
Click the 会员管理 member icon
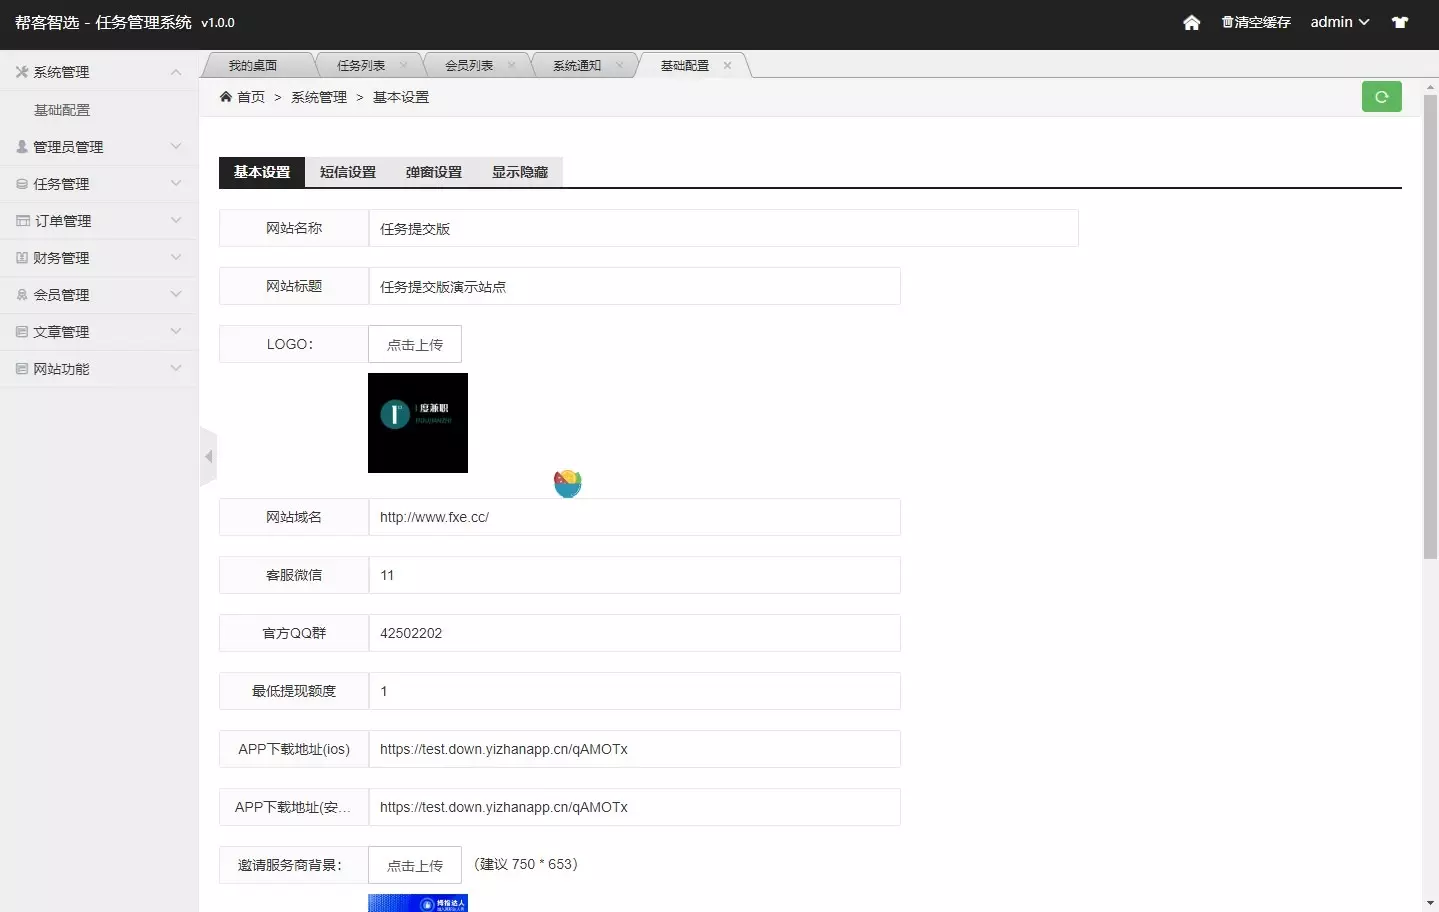(x=22, y=295)
